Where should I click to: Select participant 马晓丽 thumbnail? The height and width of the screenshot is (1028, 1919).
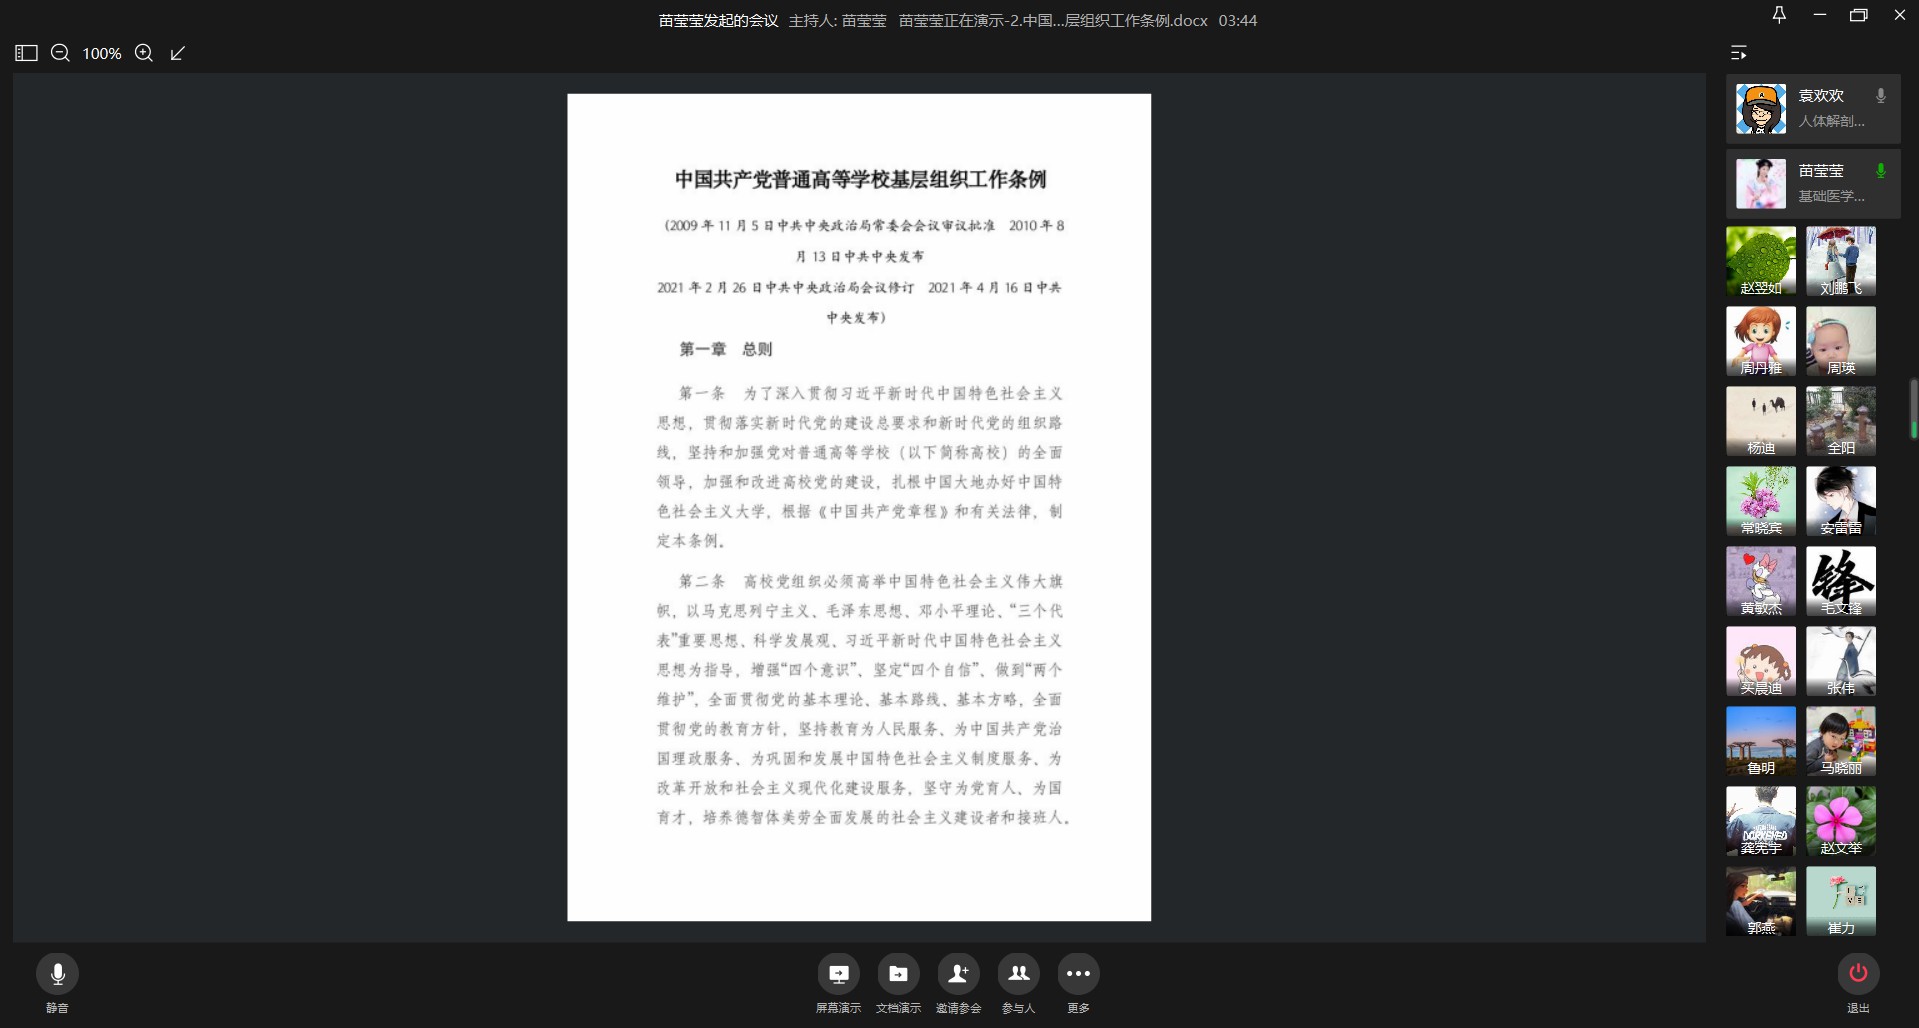point(1841,741)
